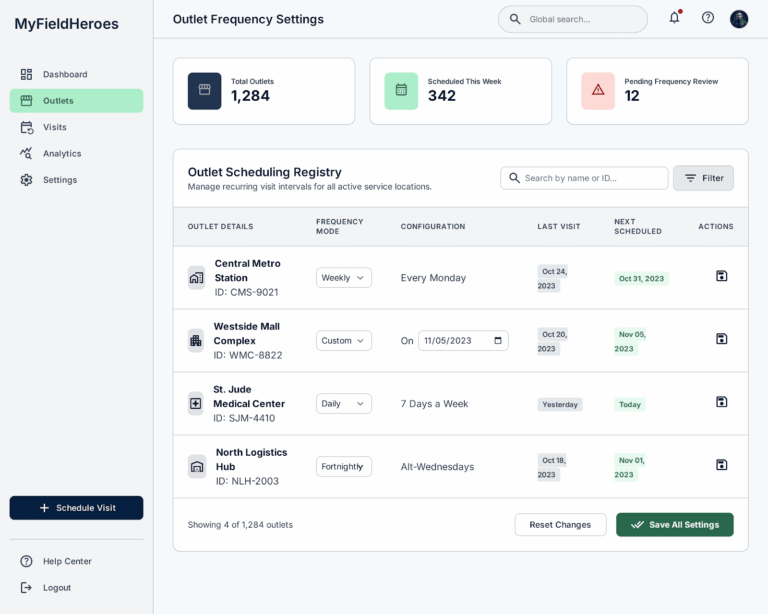
Task: Click Reset Changes button
Action: [560, 525]
